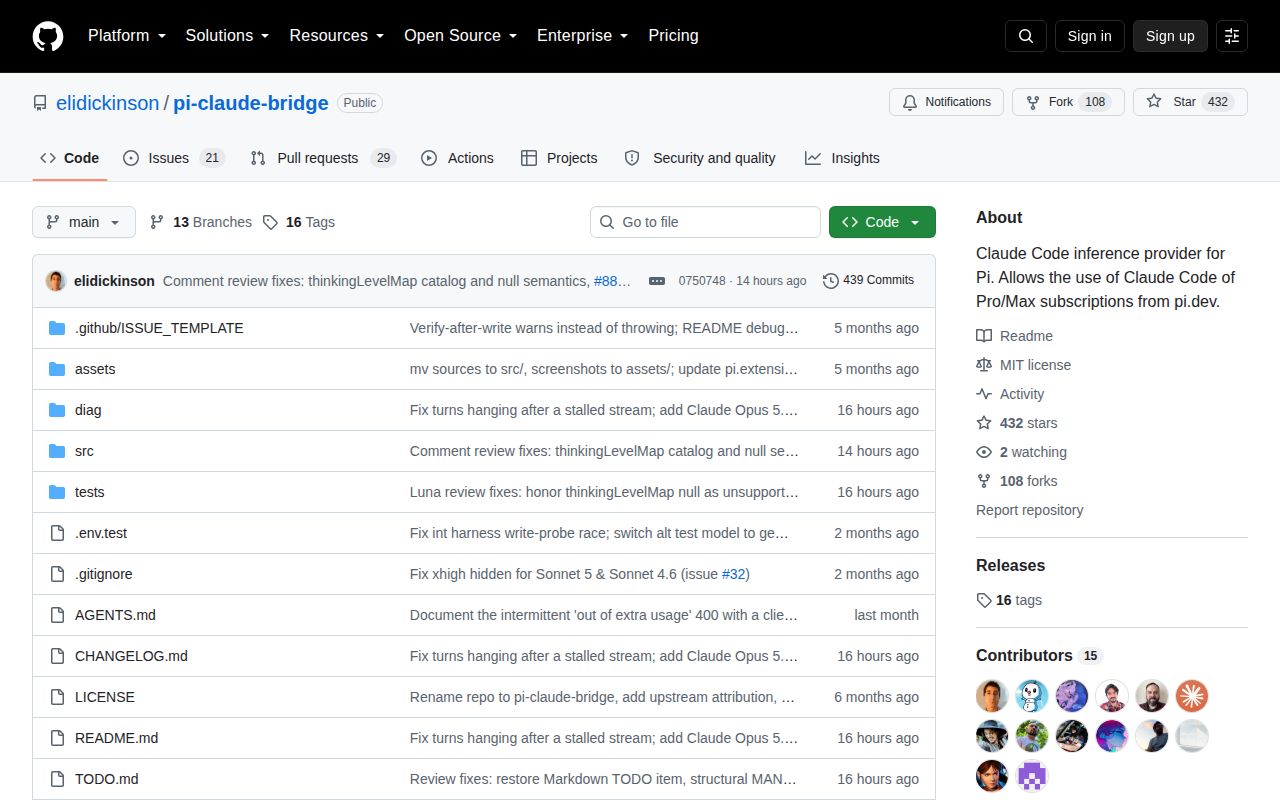
Task: Click commit hash 0750748
Action: pyautogui.click(x=702, y=281)
